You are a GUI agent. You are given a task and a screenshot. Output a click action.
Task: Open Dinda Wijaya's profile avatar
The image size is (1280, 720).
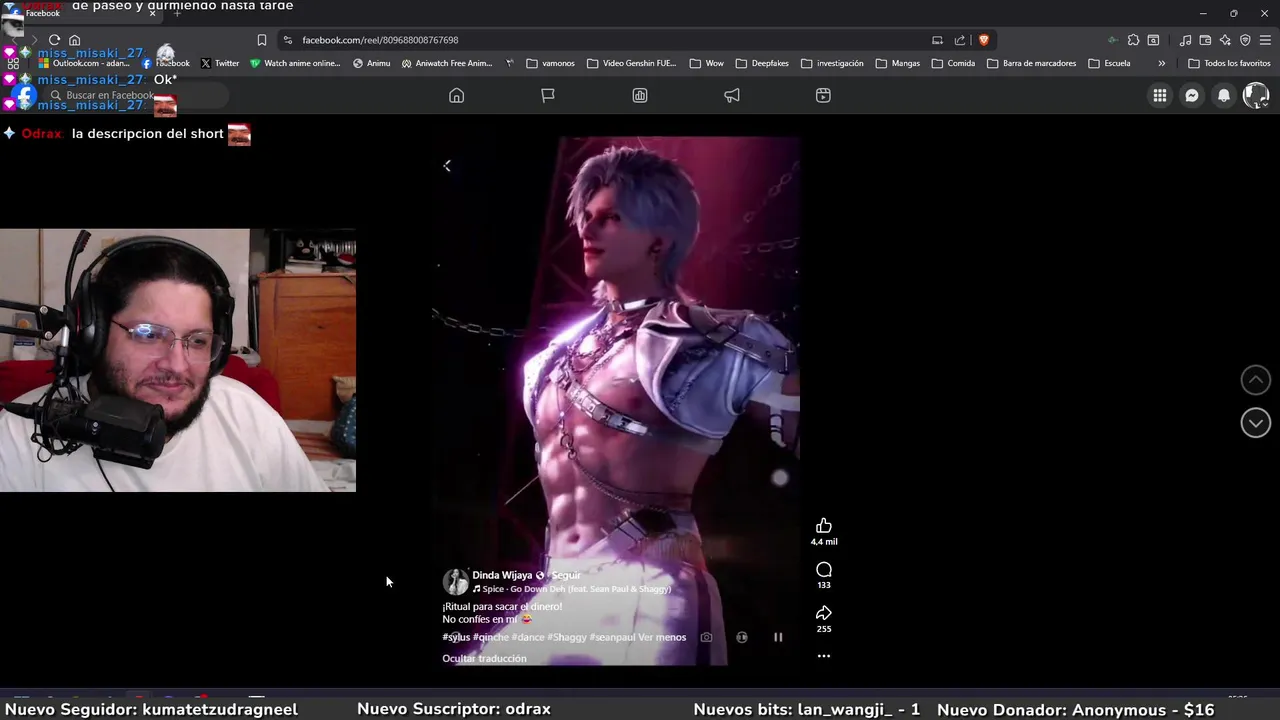pos(455,582)
